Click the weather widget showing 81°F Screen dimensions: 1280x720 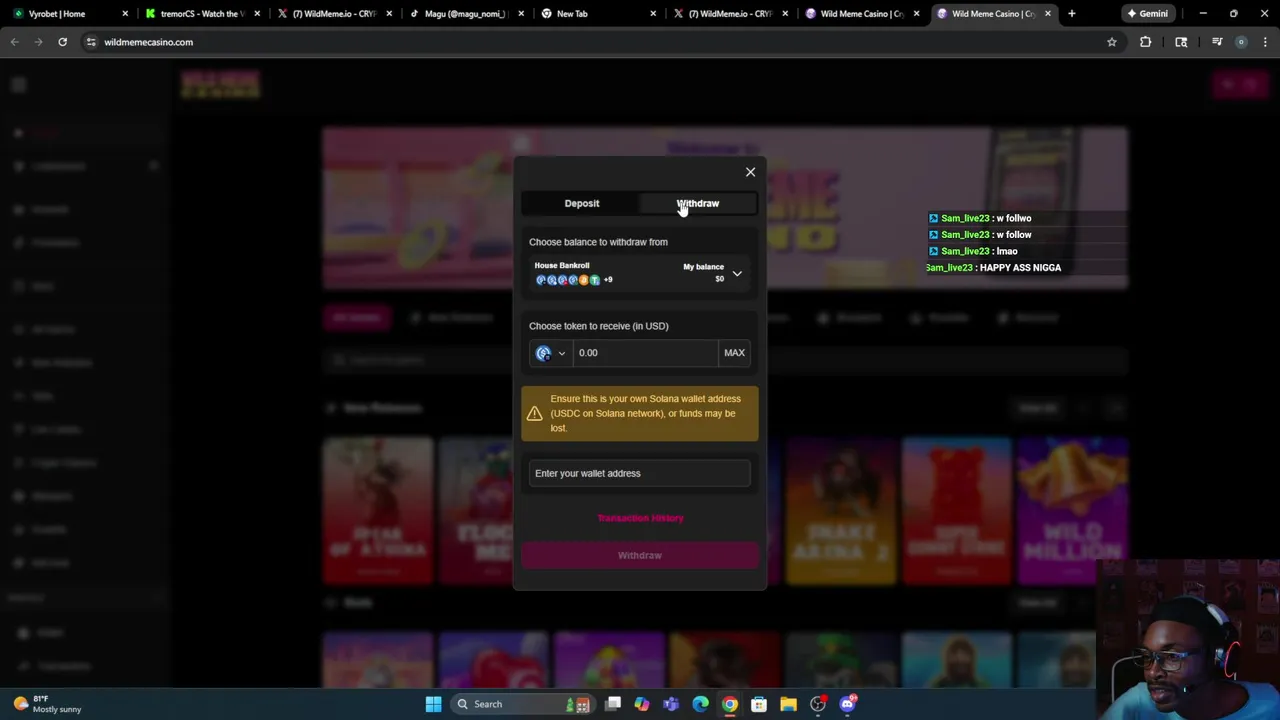click(x=48, y=704)
